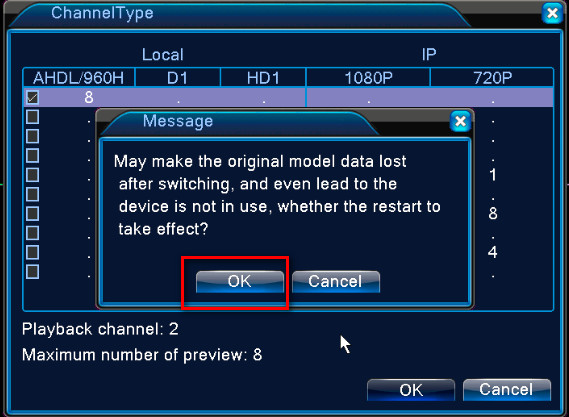
Task: Close the ChannelType window via X icon
Action: 552,14
